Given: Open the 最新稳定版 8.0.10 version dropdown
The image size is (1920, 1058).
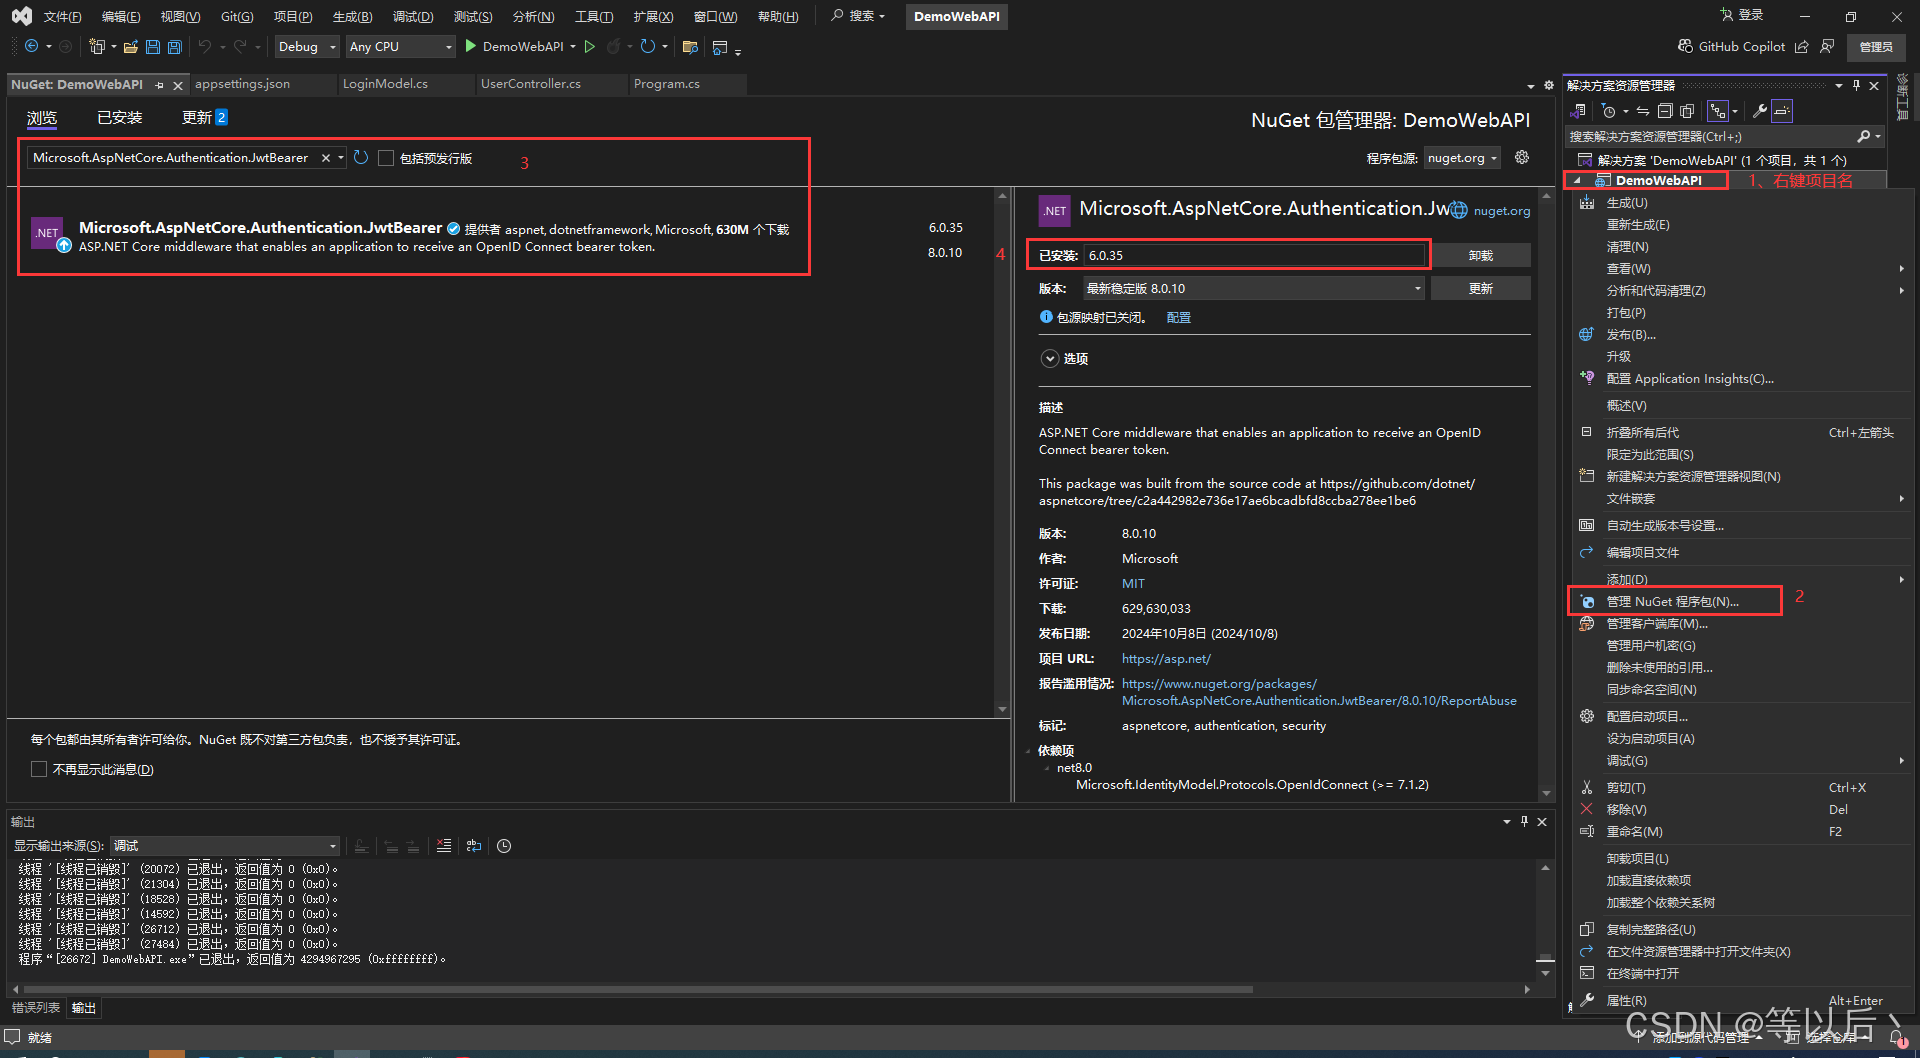Looking at the screenshot, I should [x=1416, y=288].
